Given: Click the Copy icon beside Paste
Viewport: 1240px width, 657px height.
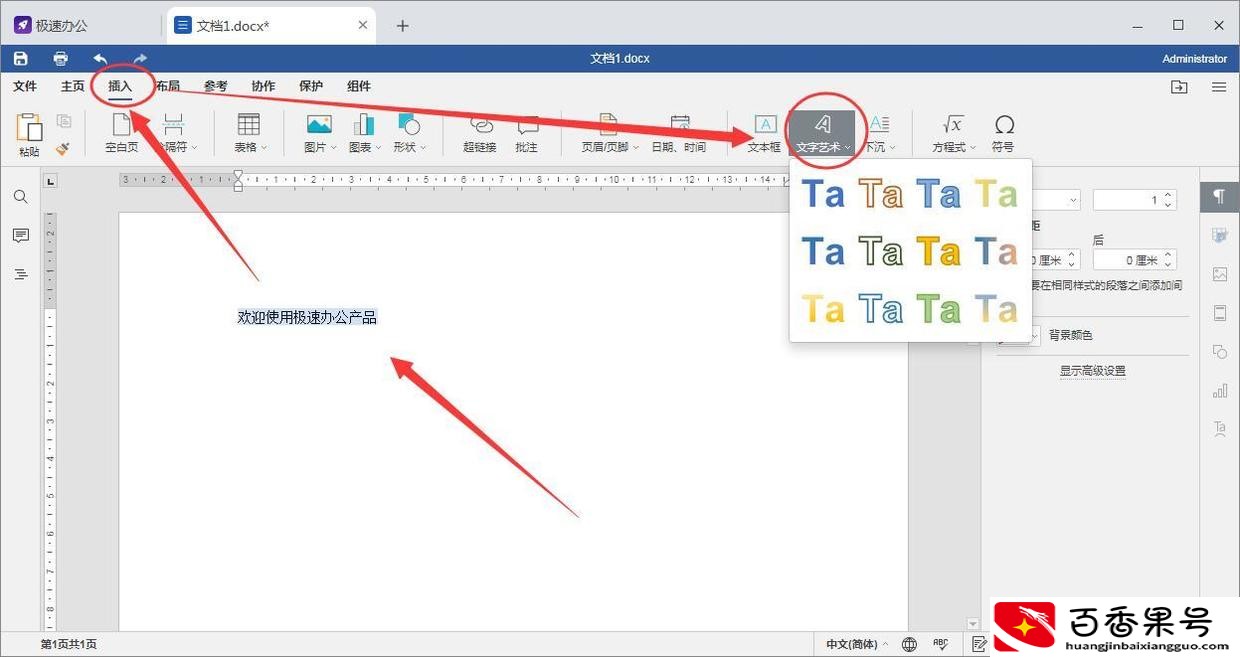Looking at the screenshot, I should pos(64,121).
